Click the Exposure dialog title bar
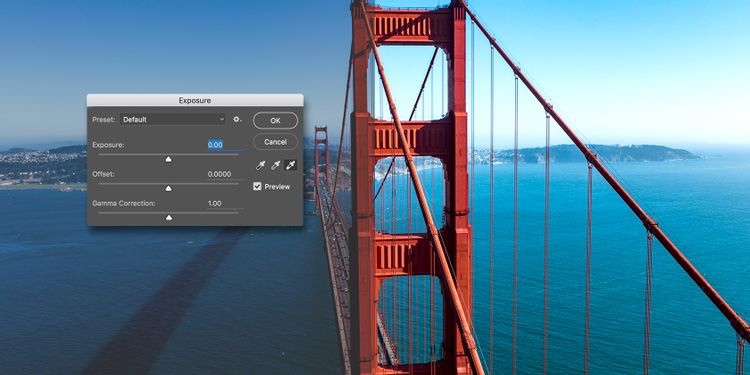The height and width of the screenshot is (375, 750). tap(195, 100)
